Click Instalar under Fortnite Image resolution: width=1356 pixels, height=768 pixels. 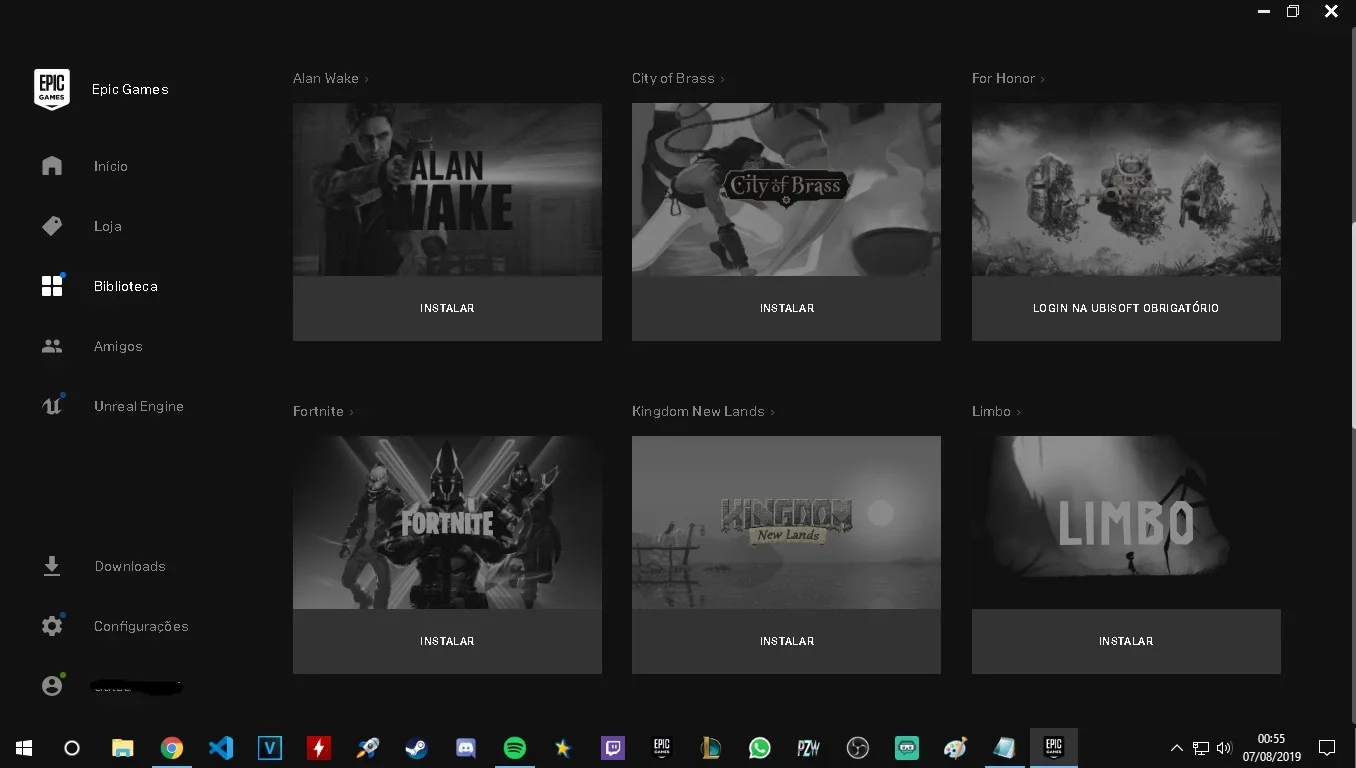click(447, 641)
